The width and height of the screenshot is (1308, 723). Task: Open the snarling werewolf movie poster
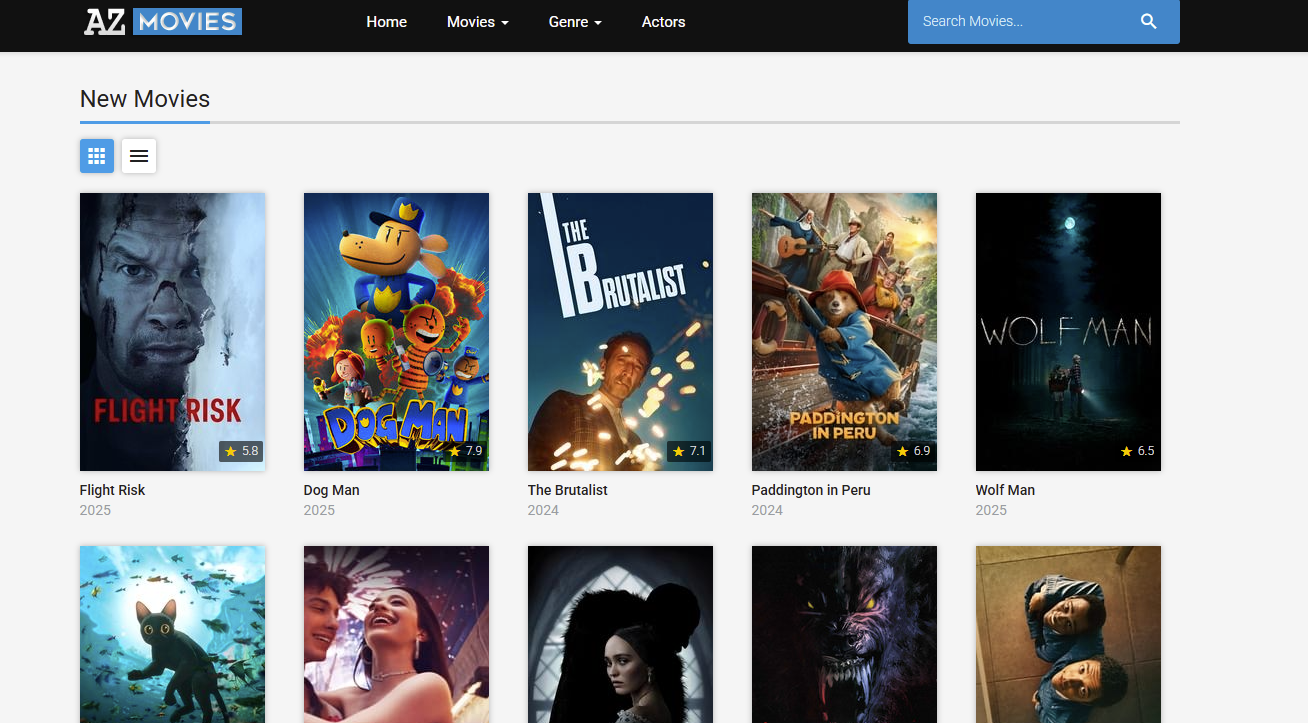pos(844,634)
